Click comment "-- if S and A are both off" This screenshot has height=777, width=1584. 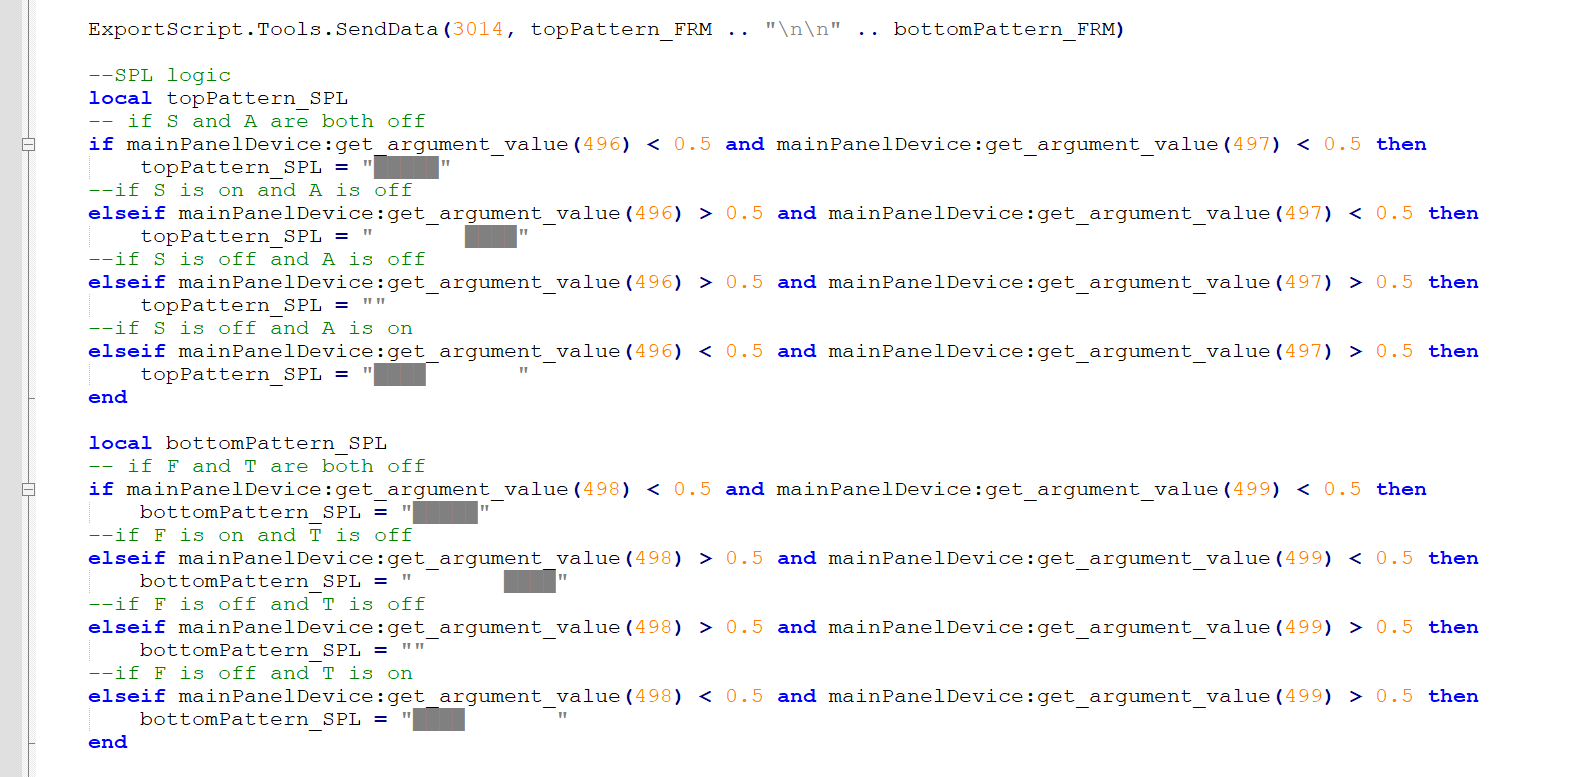coord(257,121)
